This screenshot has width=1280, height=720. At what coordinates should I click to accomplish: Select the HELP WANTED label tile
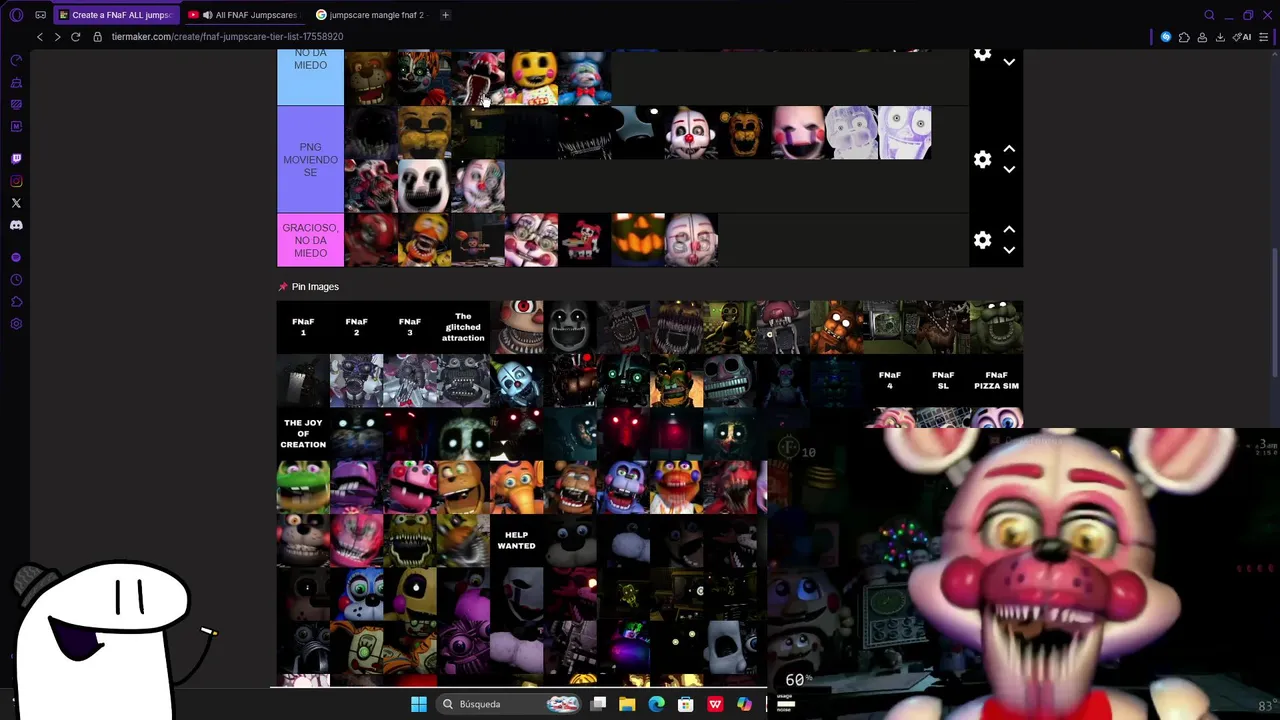[x=516, y=540]
